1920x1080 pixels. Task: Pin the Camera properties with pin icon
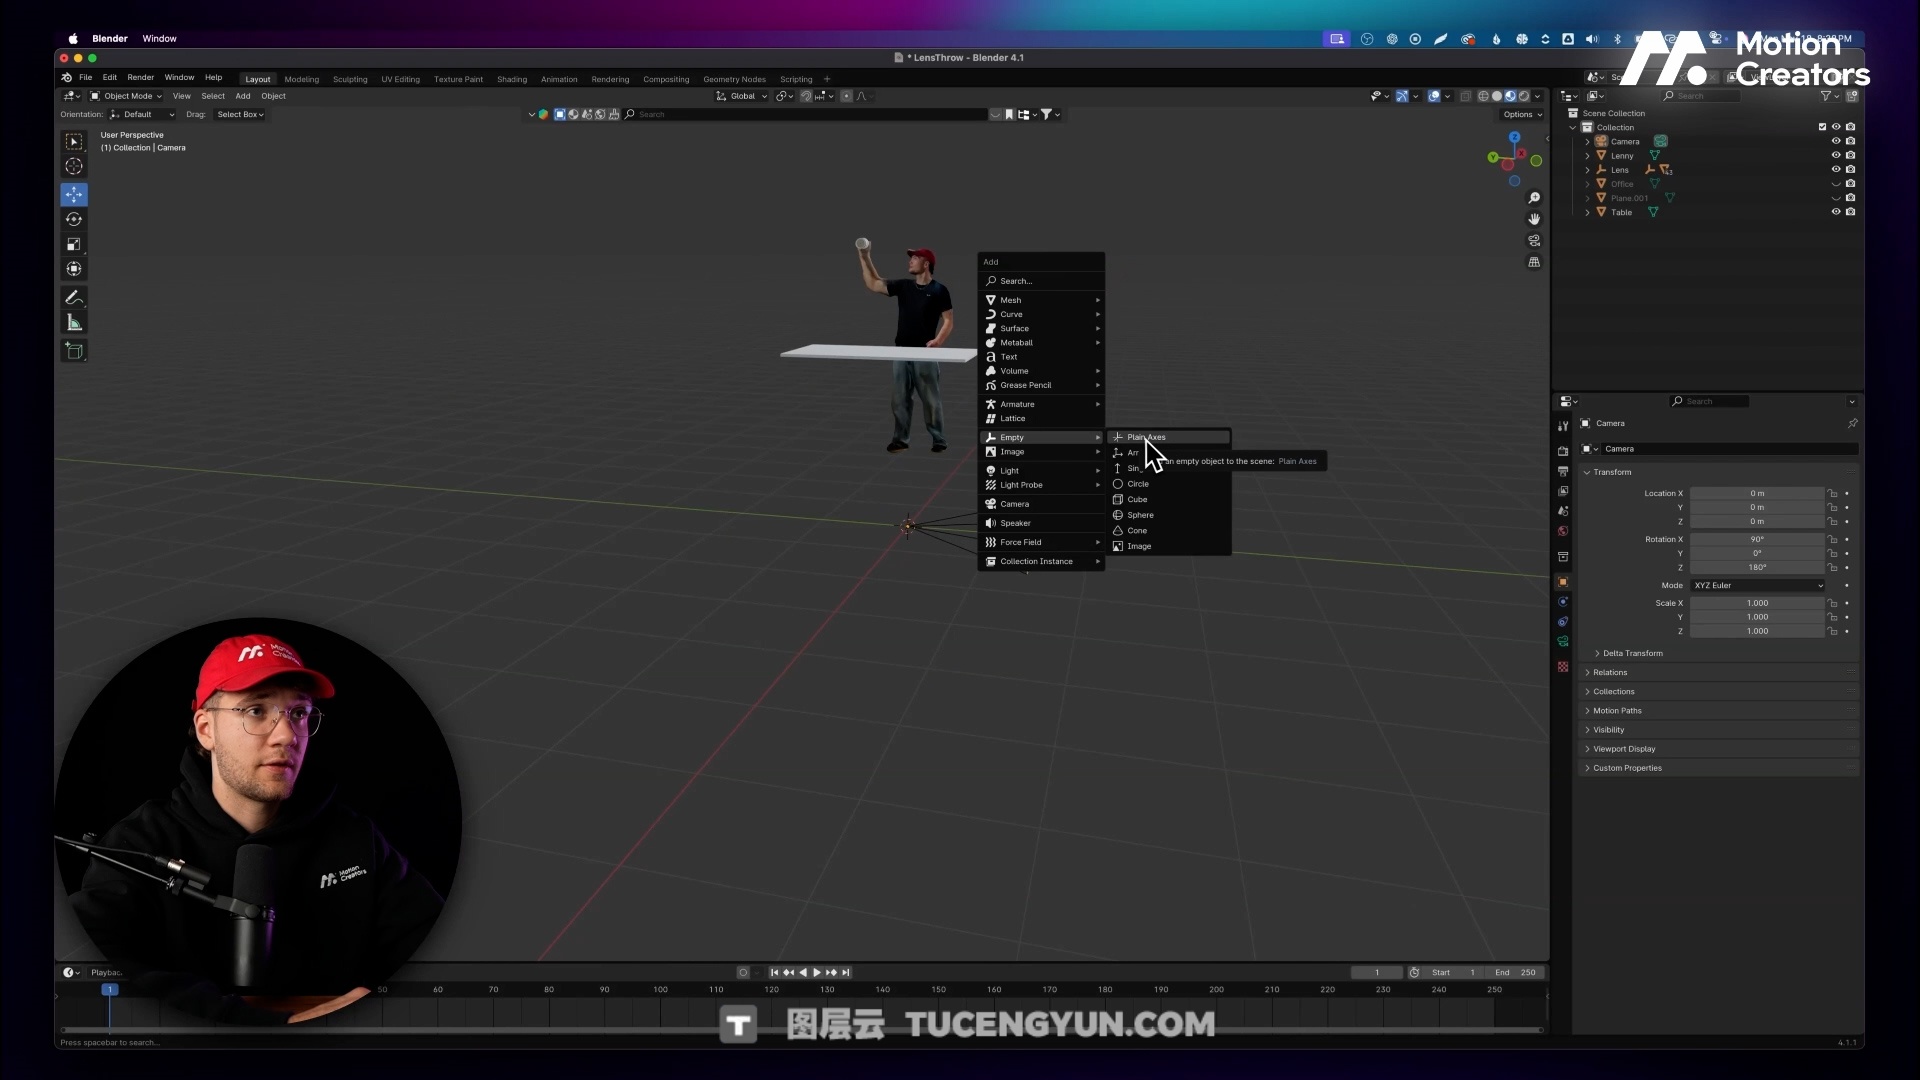click(1852, 423)
